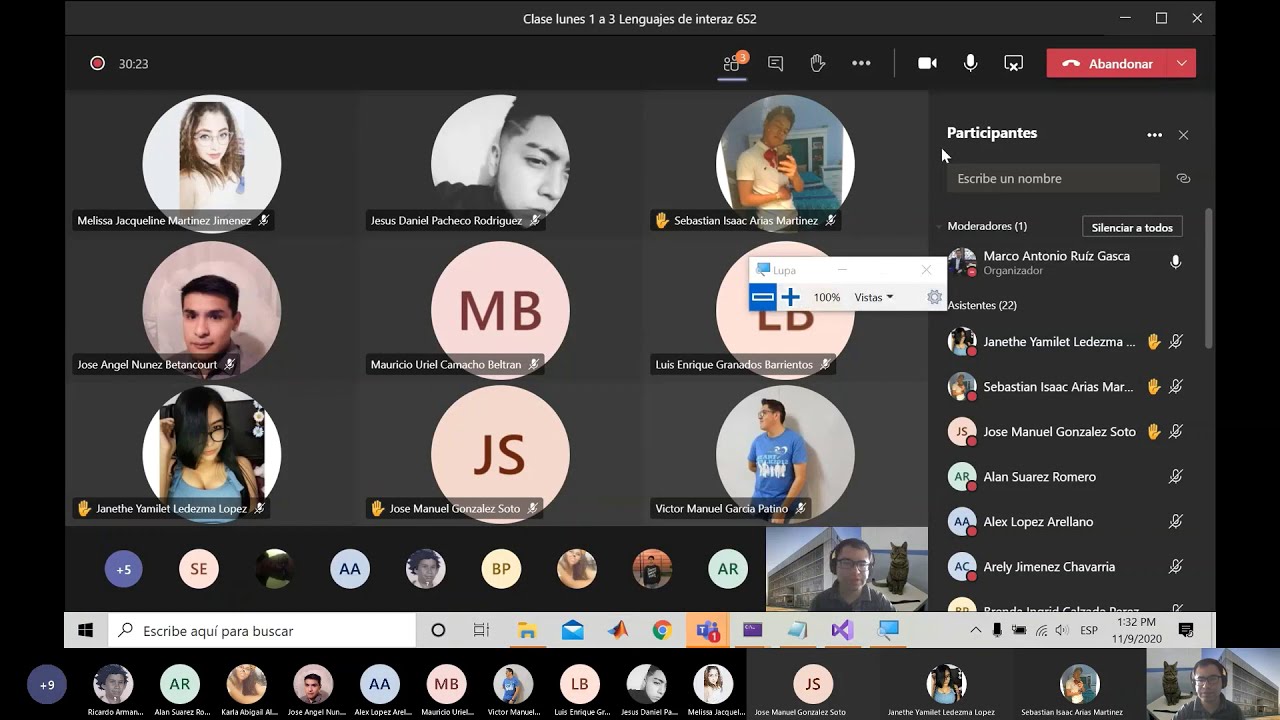
Task: Click the BP participant avatar in strip
Action: tap(501, 569)
